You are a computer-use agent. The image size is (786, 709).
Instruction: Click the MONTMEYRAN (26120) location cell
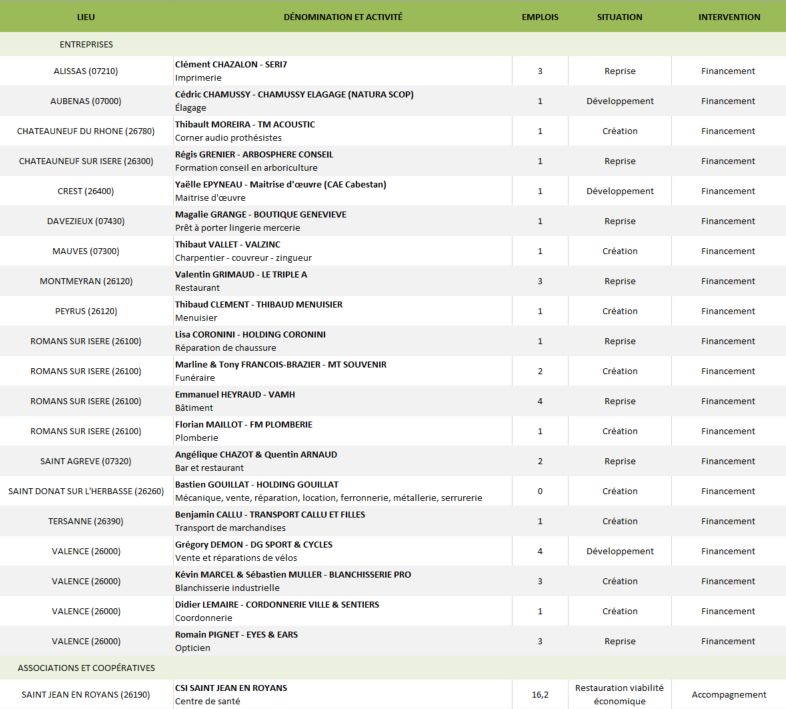pos(85,281)
